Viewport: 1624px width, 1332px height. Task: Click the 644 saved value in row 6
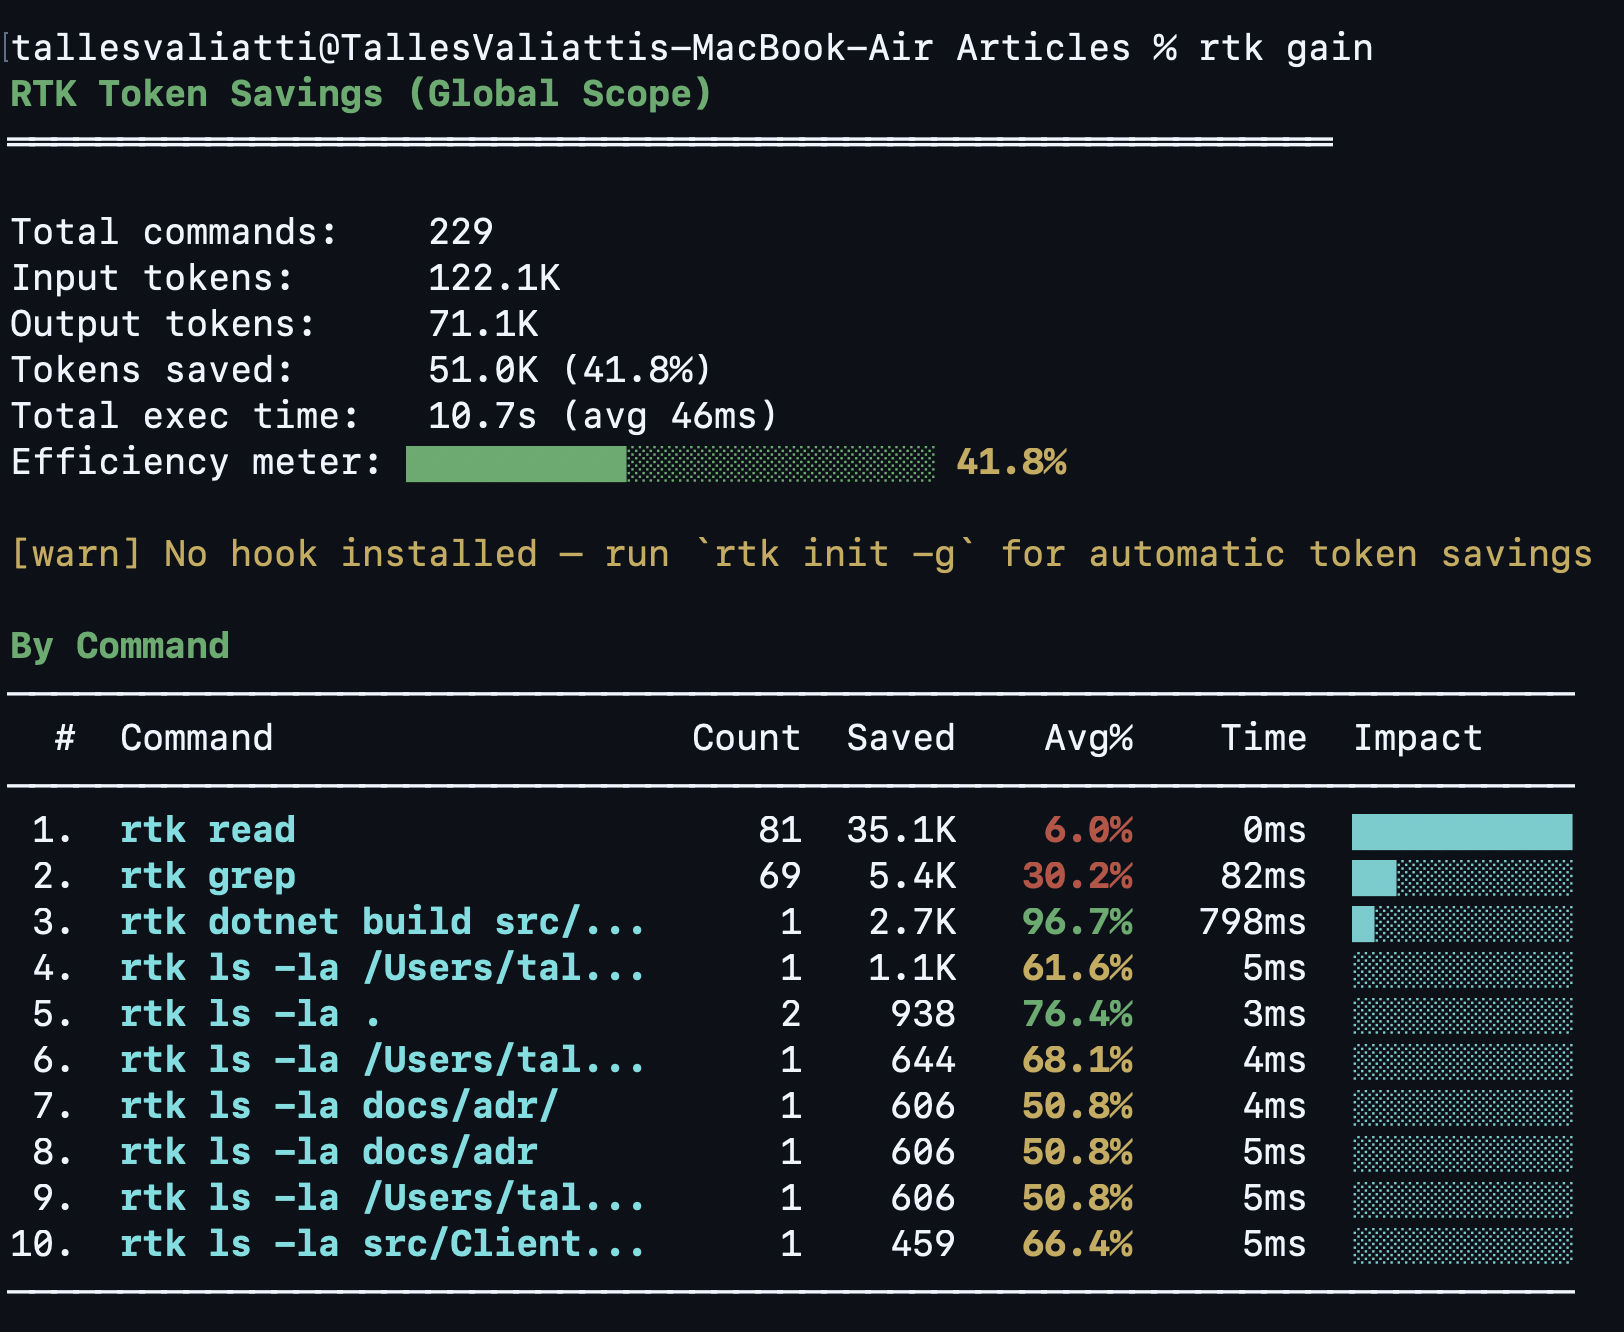click(923, 1060)
